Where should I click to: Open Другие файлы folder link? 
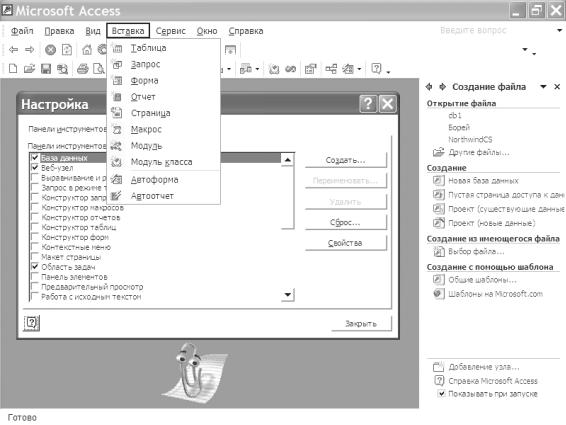479,152
